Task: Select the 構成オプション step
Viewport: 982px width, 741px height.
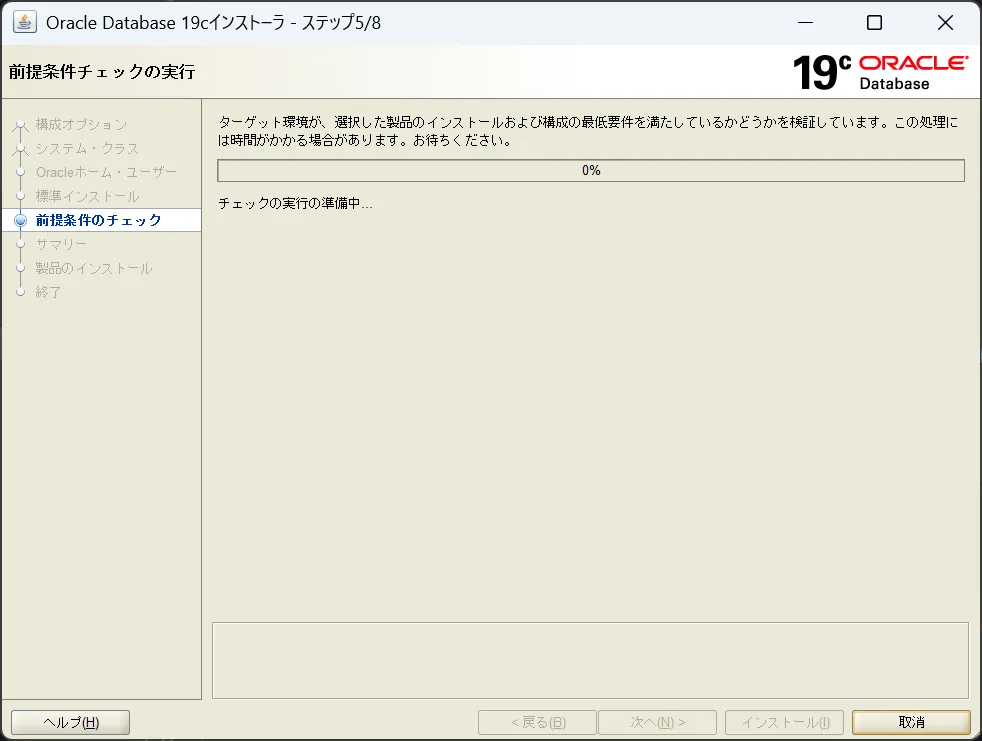Action: click(x=81, y=125)
